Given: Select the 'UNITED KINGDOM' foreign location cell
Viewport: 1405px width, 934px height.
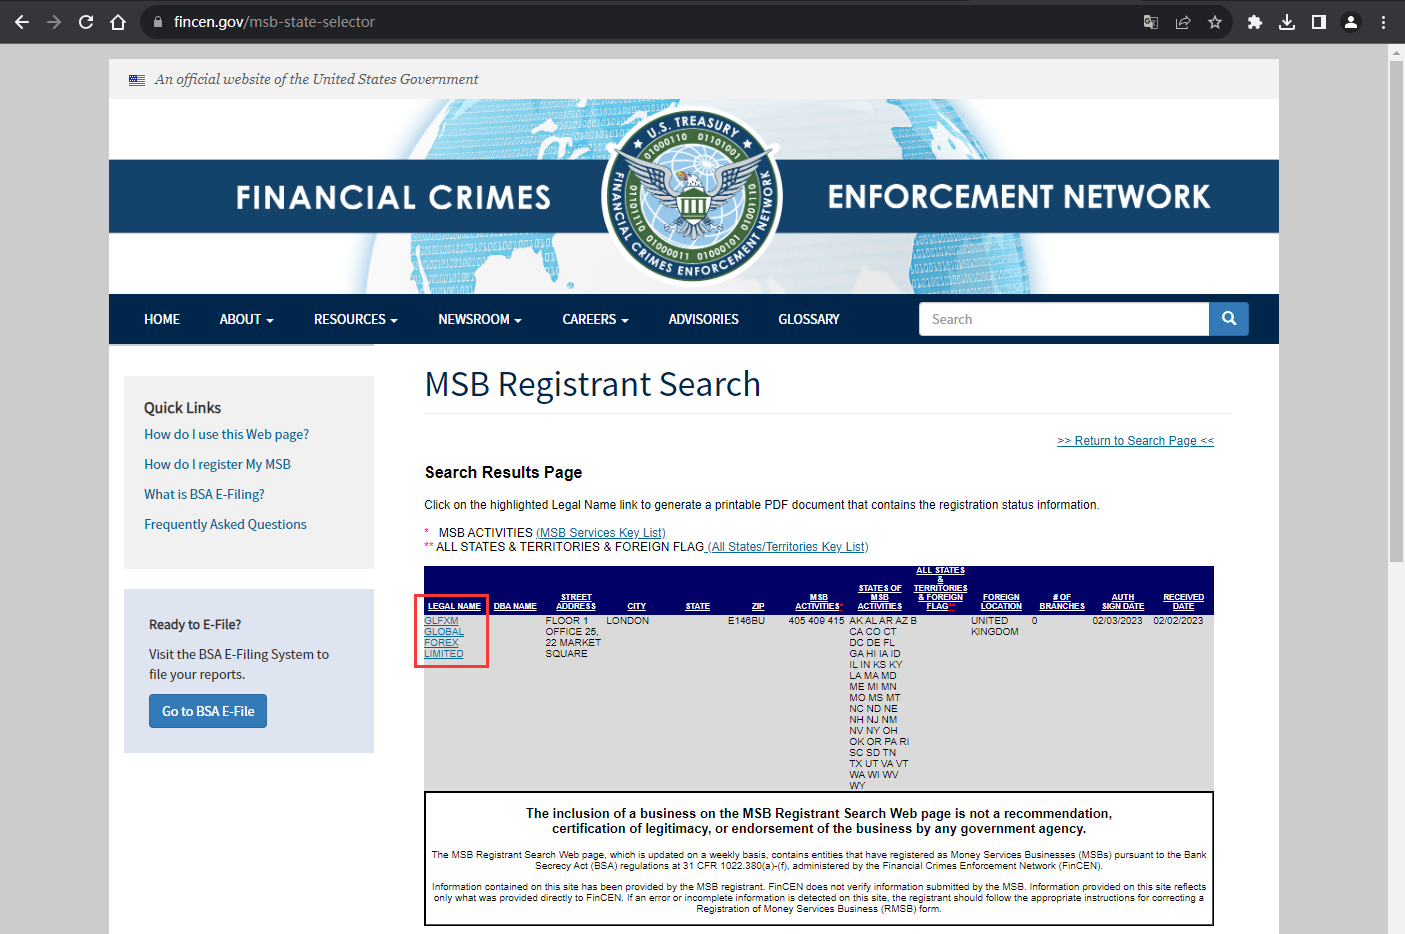Looking at the screenshot, I should pyautogui.click(x=995, y=626).
